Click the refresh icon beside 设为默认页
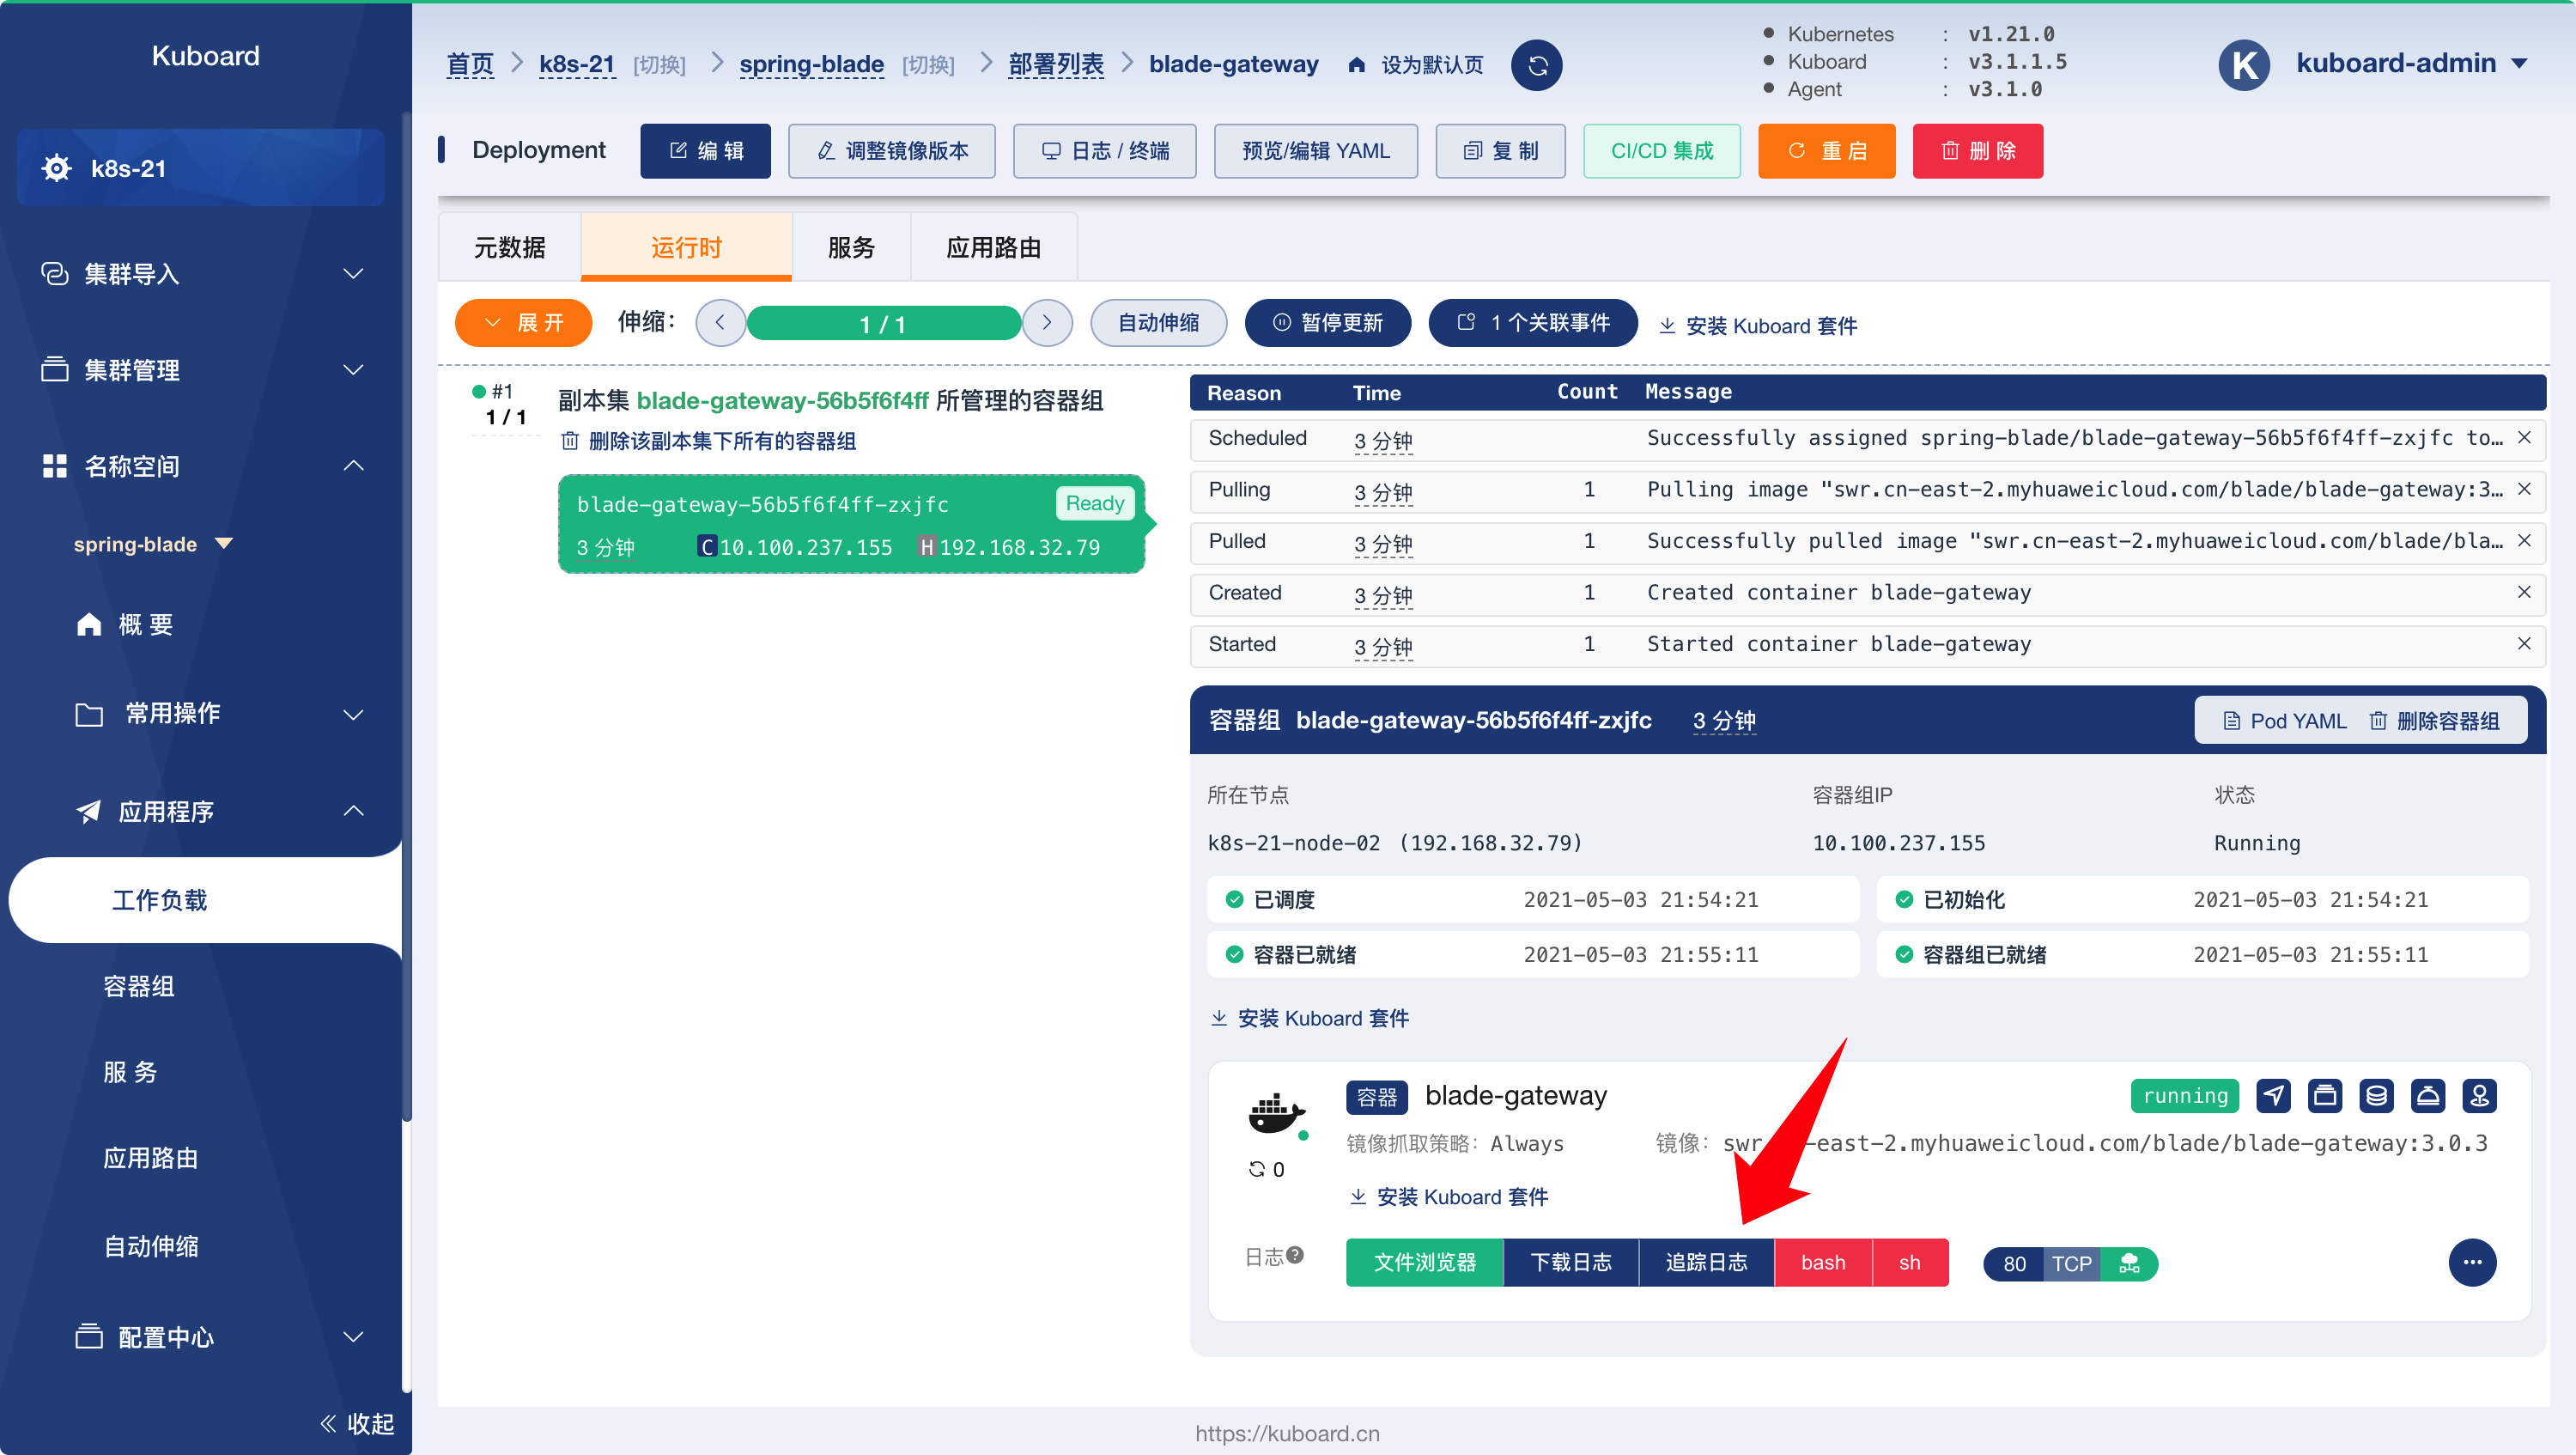Viewport: 2576px width, 1455px height. (1536, 65)
